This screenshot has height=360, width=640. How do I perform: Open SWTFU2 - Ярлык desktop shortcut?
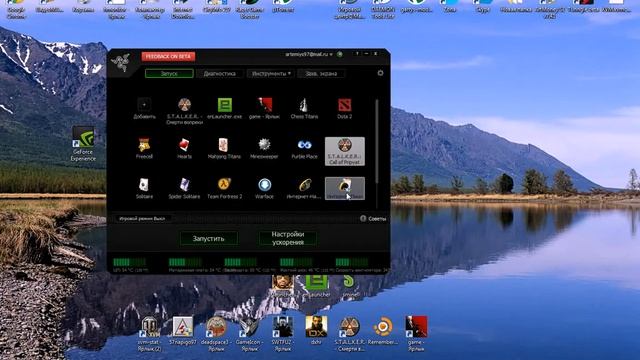point(283,333)
